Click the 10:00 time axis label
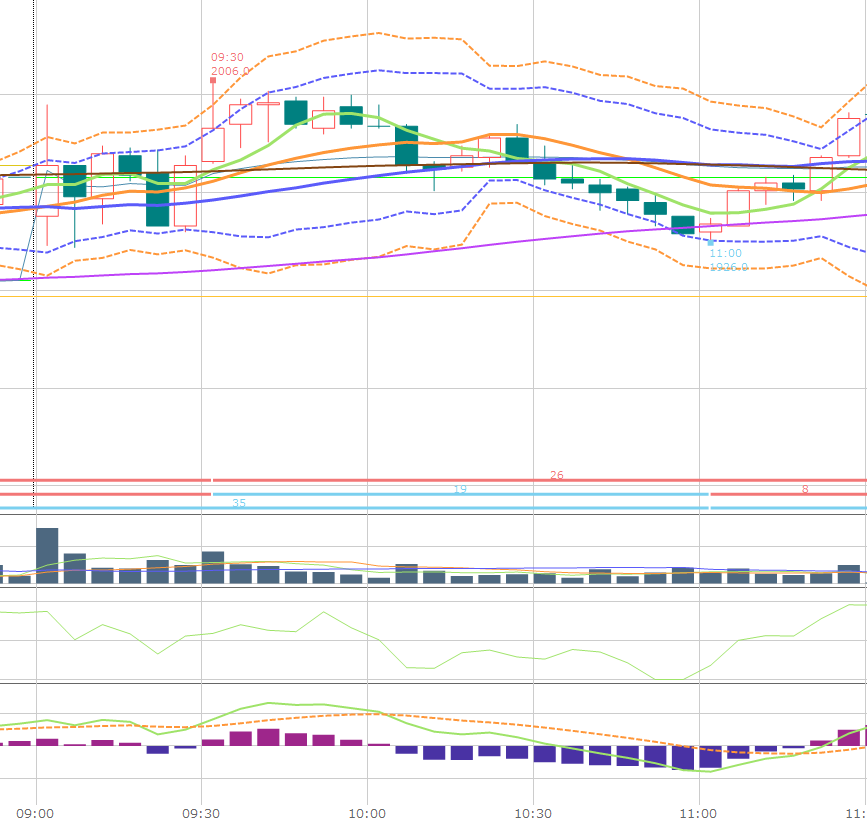Viewport: 867px width, 835px height. (x=367, y=814)
